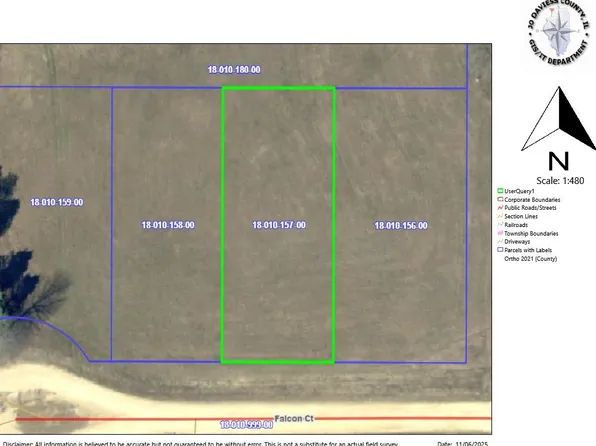Screen dimensions: 596x446
Task: Click the Township Boundaries legend symbol
Action: click(500, 233)
